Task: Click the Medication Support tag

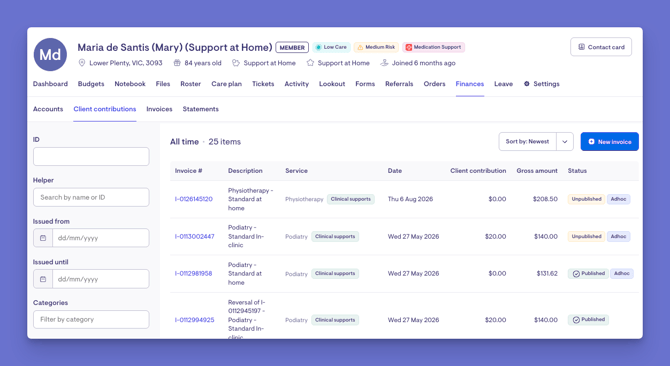Action: coord(433,47)
